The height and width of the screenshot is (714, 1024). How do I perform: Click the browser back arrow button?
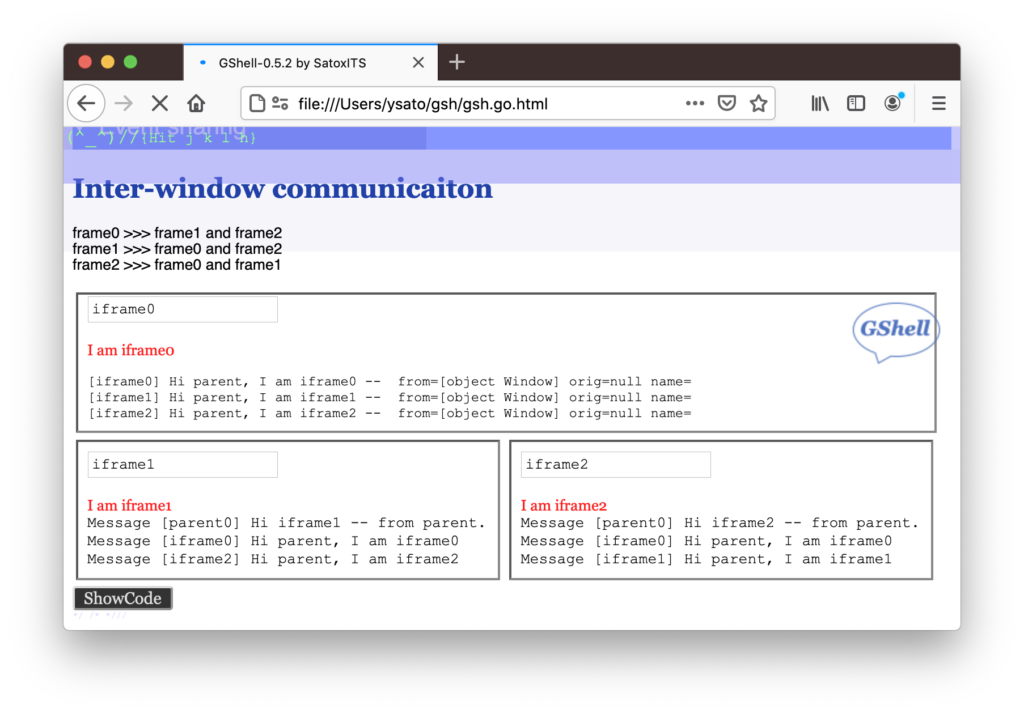point(86,103)
